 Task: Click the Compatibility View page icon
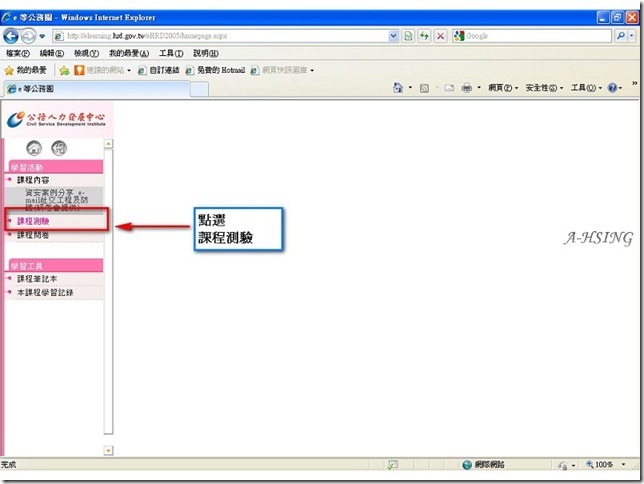pyautogui.click(x=408, y=36)
